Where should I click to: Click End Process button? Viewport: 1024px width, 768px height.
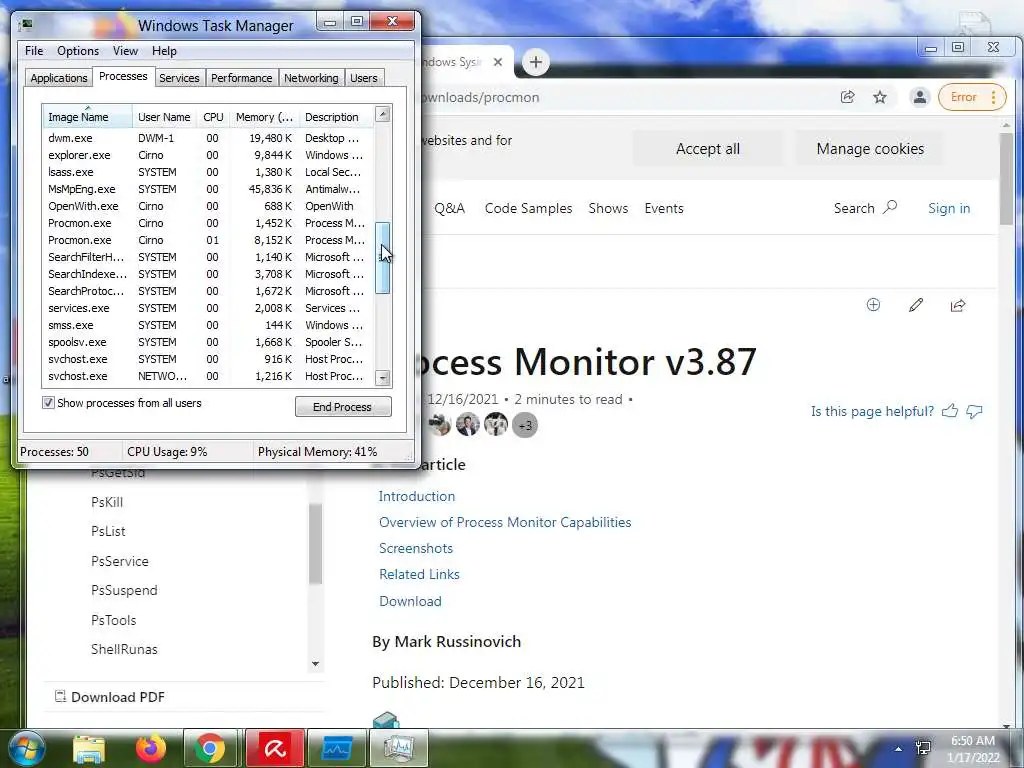343,407
